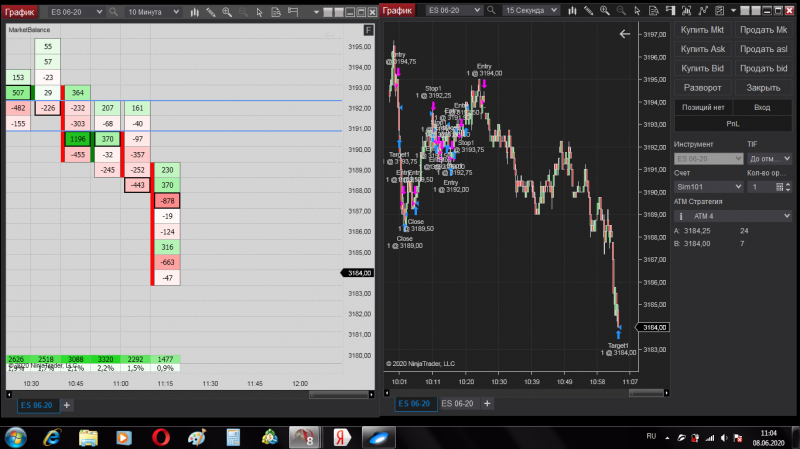Click instrument search magnifier in right chart
The image size is (800, 449).
491,10
